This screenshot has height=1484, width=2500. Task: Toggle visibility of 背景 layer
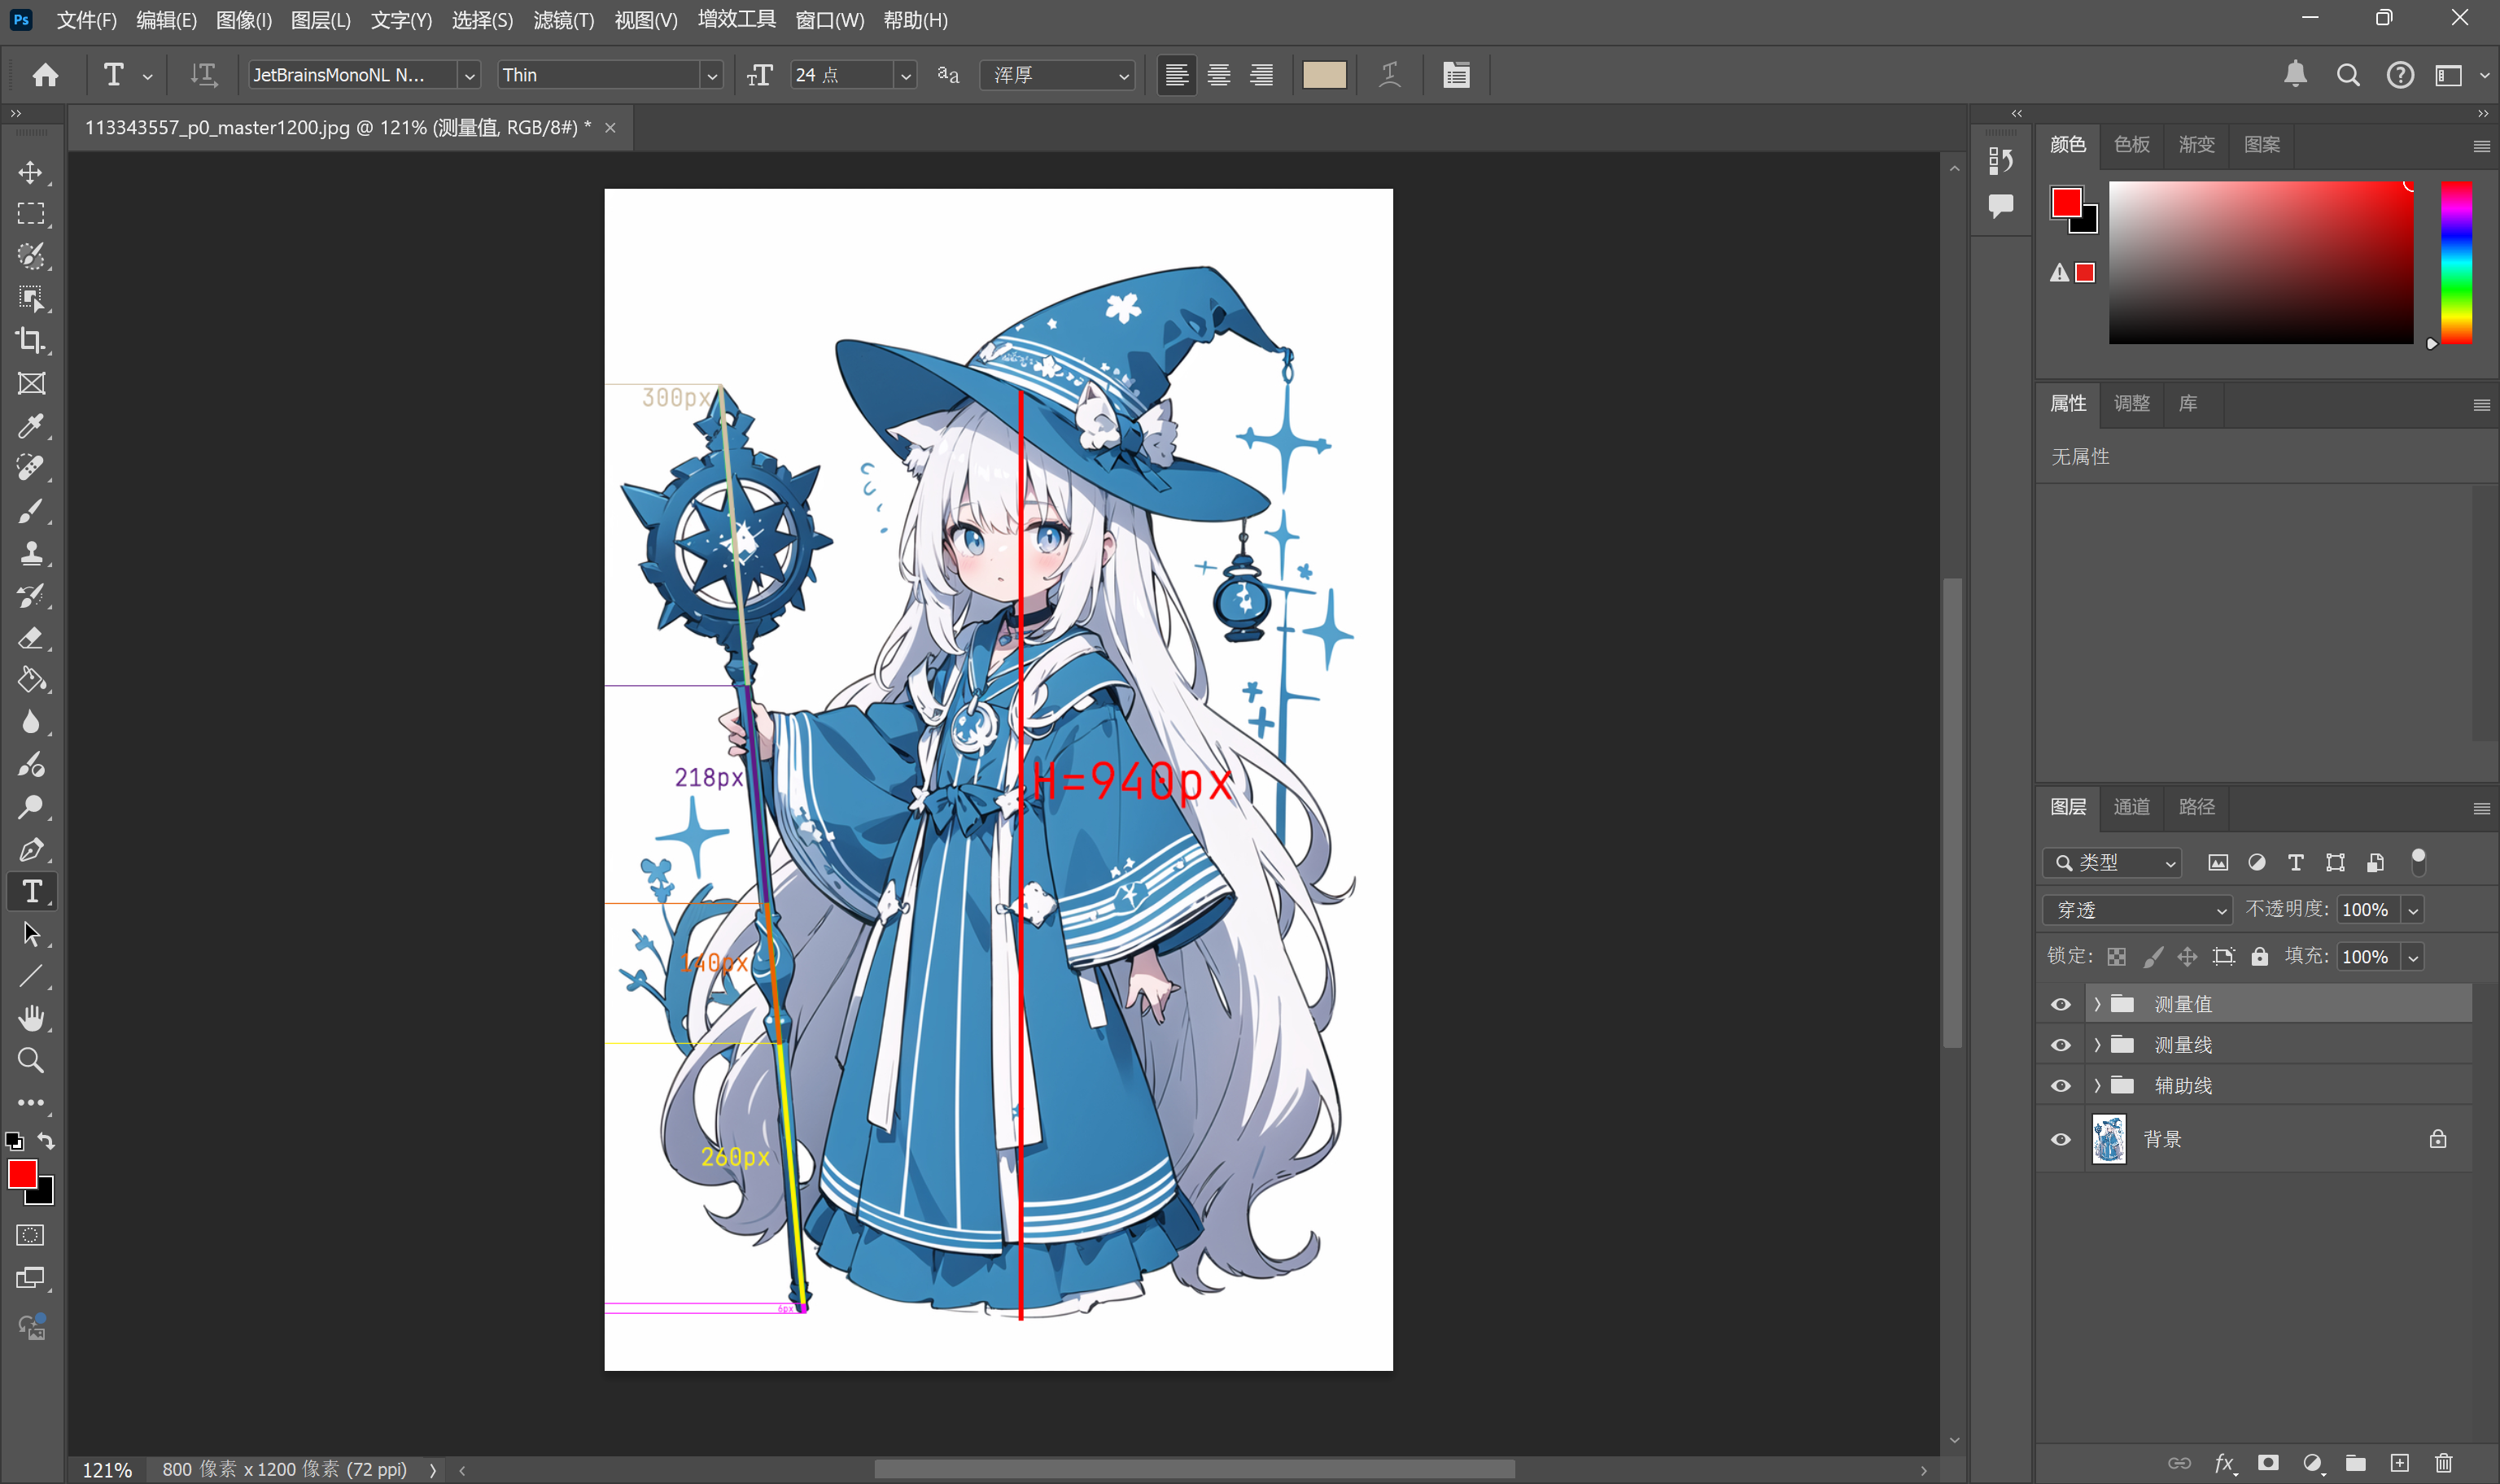coord(2060,1140)
